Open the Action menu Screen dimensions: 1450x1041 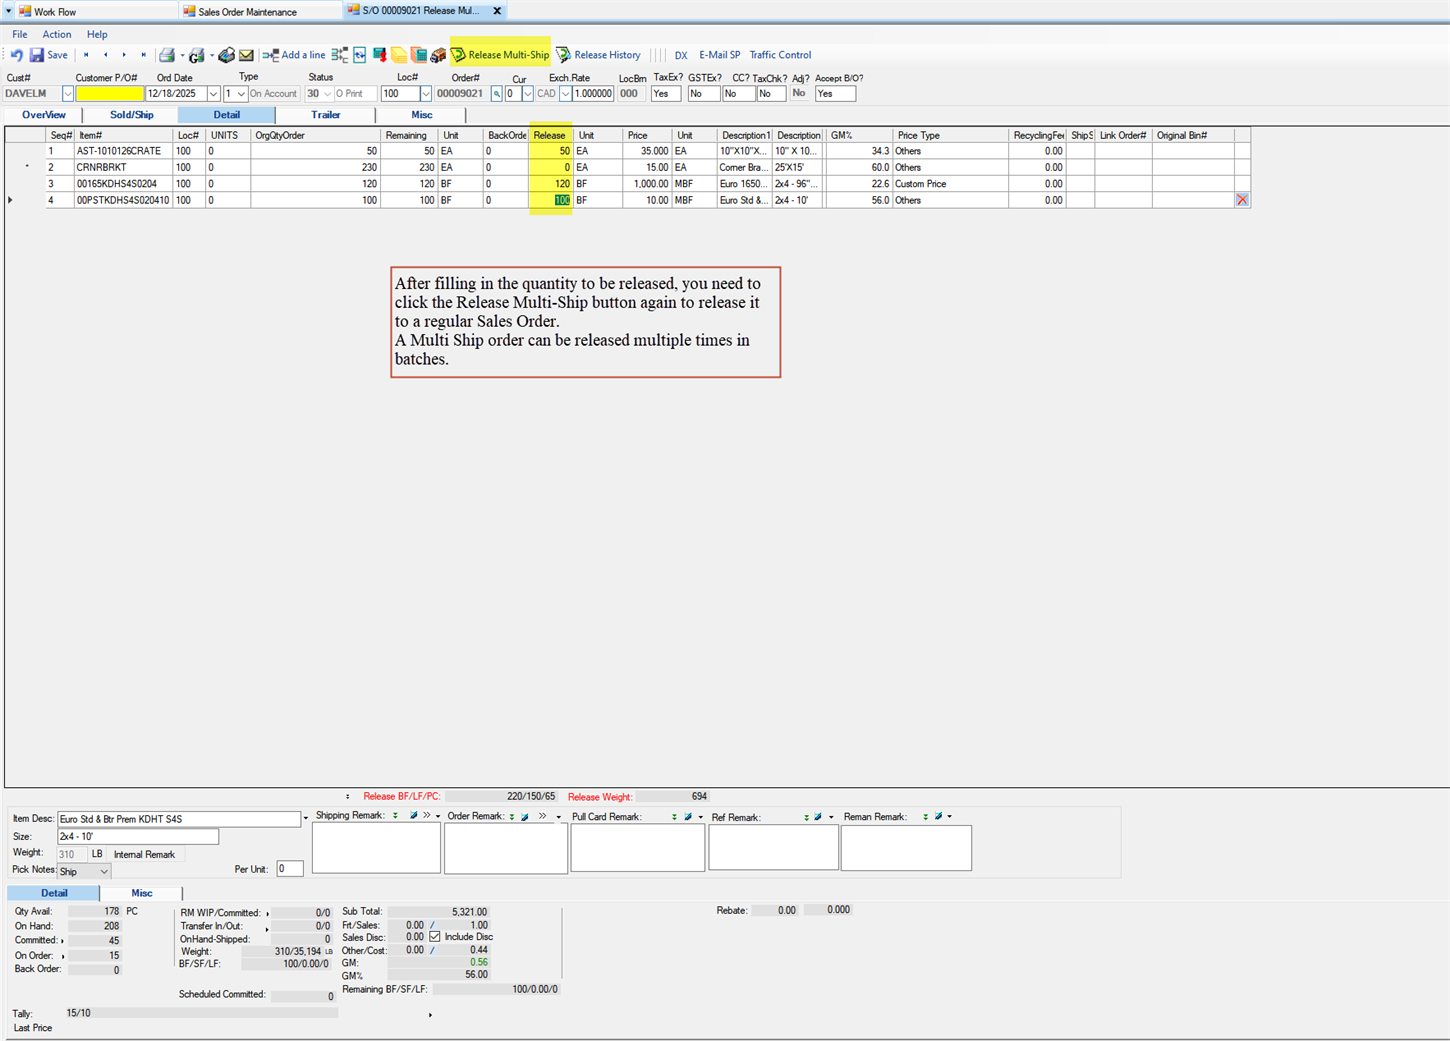[x=56, y=33]
